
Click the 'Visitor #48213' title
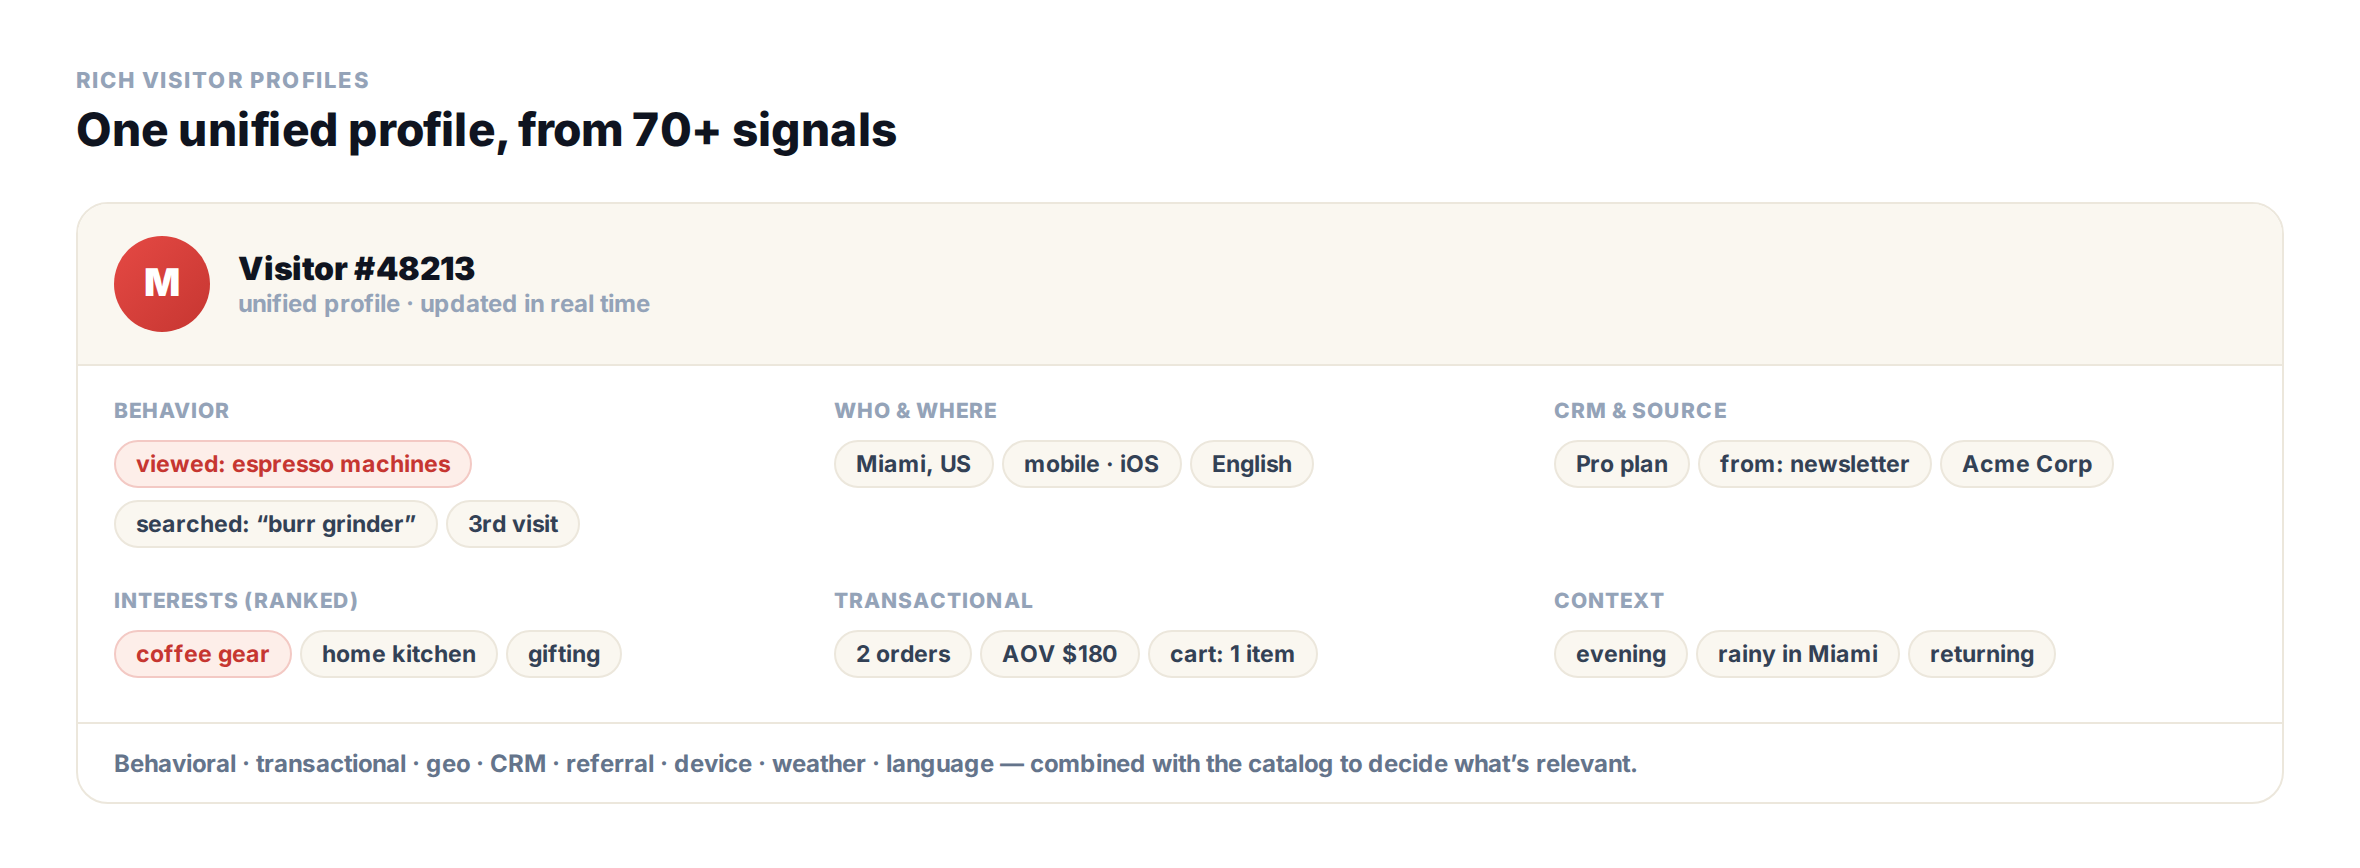click(357, 268)
